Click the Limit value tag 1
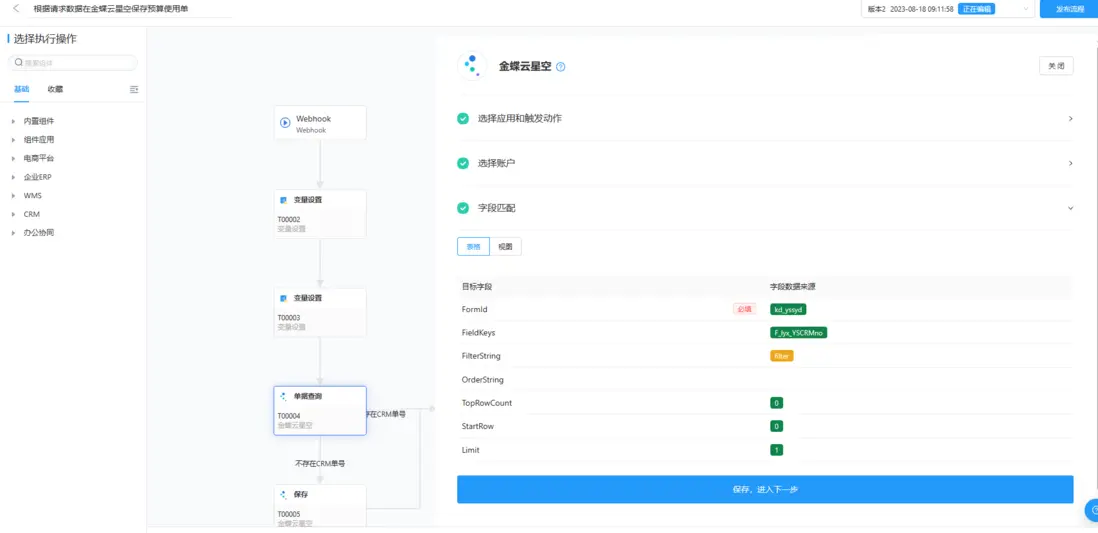Viewport: 1098px width, 533px height. (776, 450)
